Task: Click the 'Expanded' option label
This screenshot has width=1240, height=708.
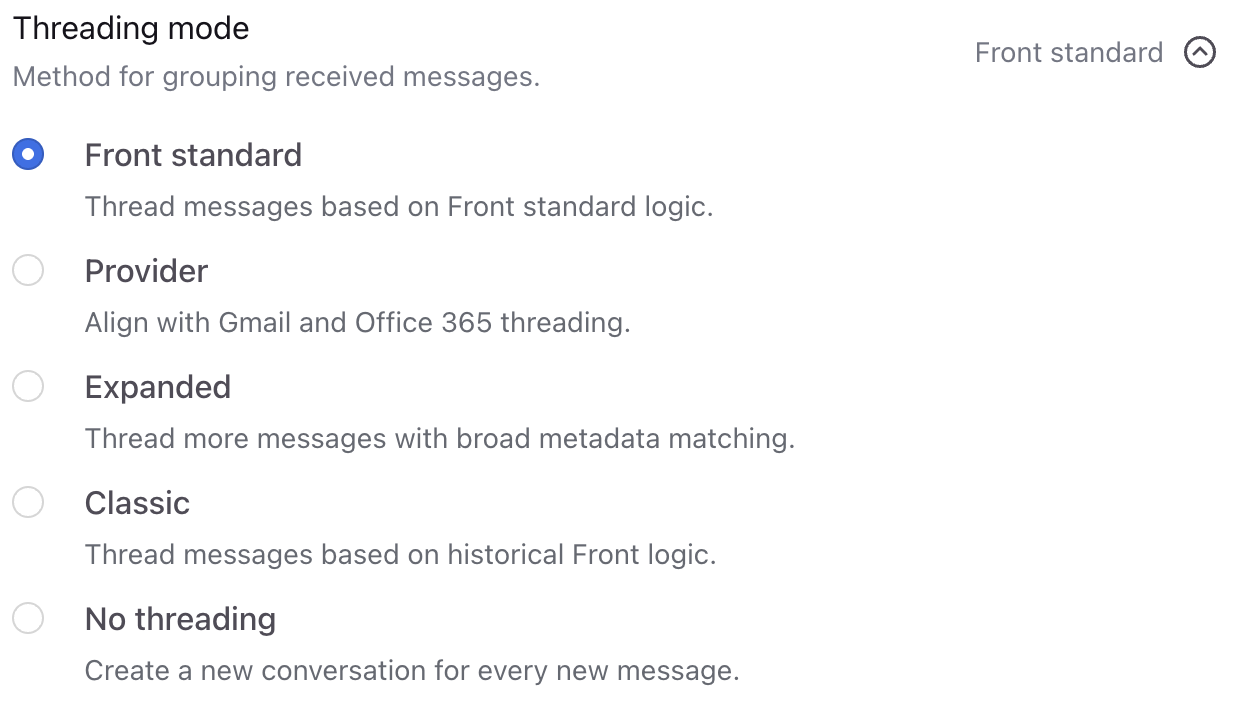Action: click(x=158, y=387)
